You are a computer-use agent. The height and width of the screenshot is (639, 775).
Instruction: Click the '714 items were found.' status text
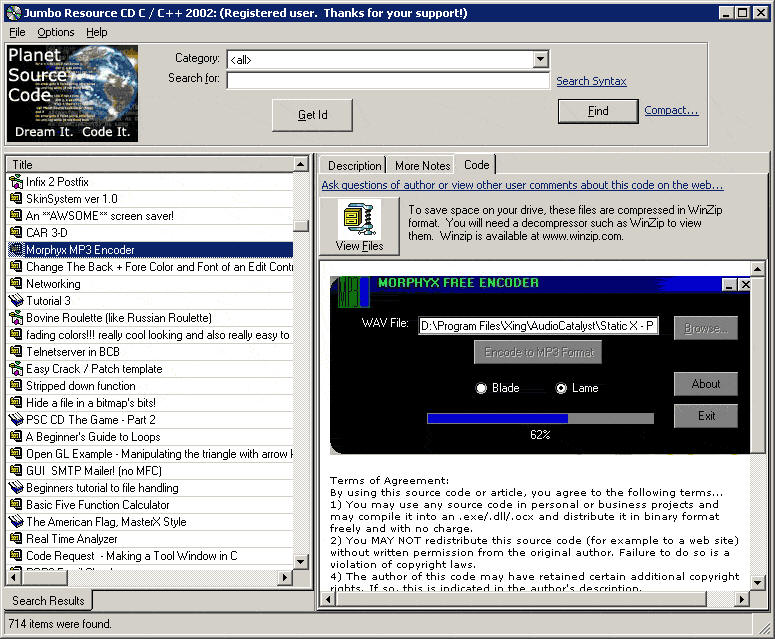[x=60, y=624]
